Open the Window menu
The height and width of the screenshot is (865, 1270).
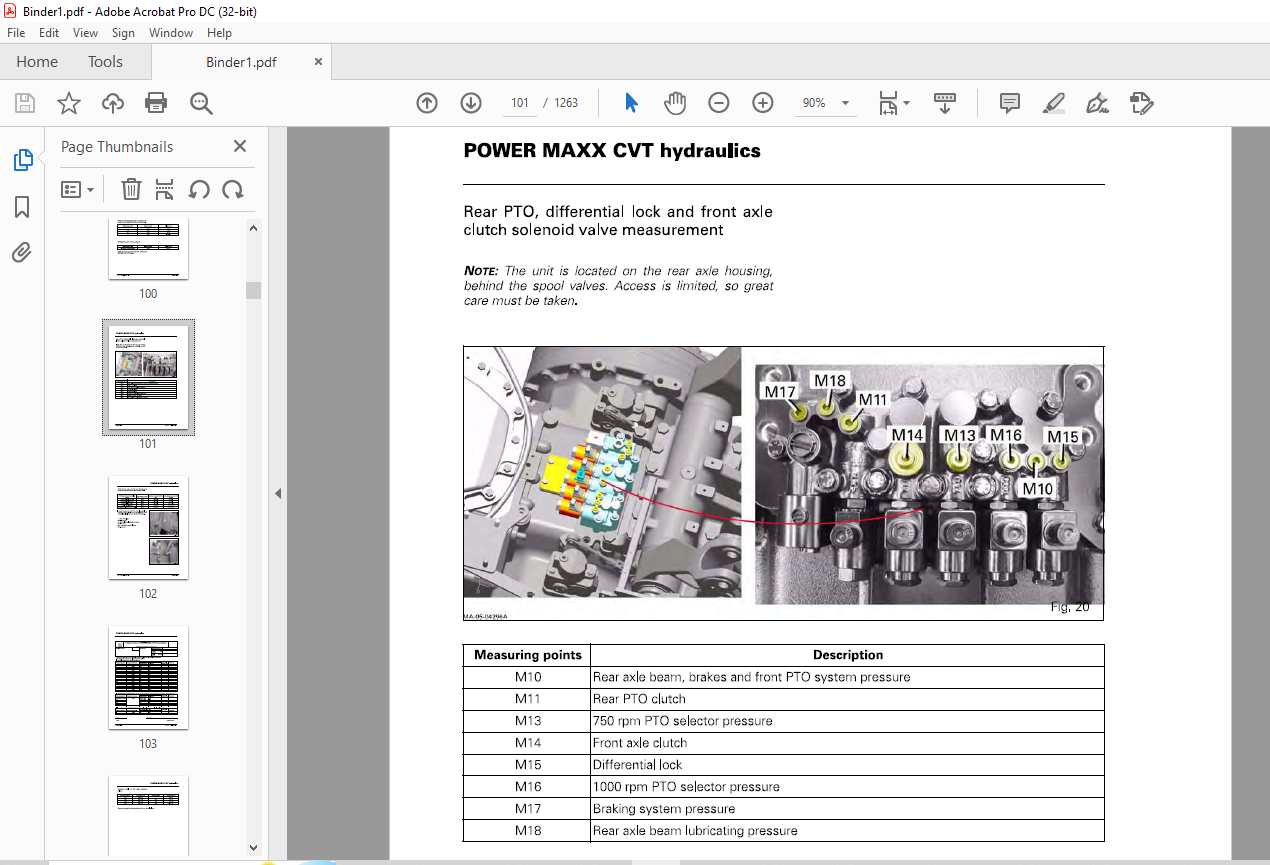pyautogui.click(x=171, y=33)
